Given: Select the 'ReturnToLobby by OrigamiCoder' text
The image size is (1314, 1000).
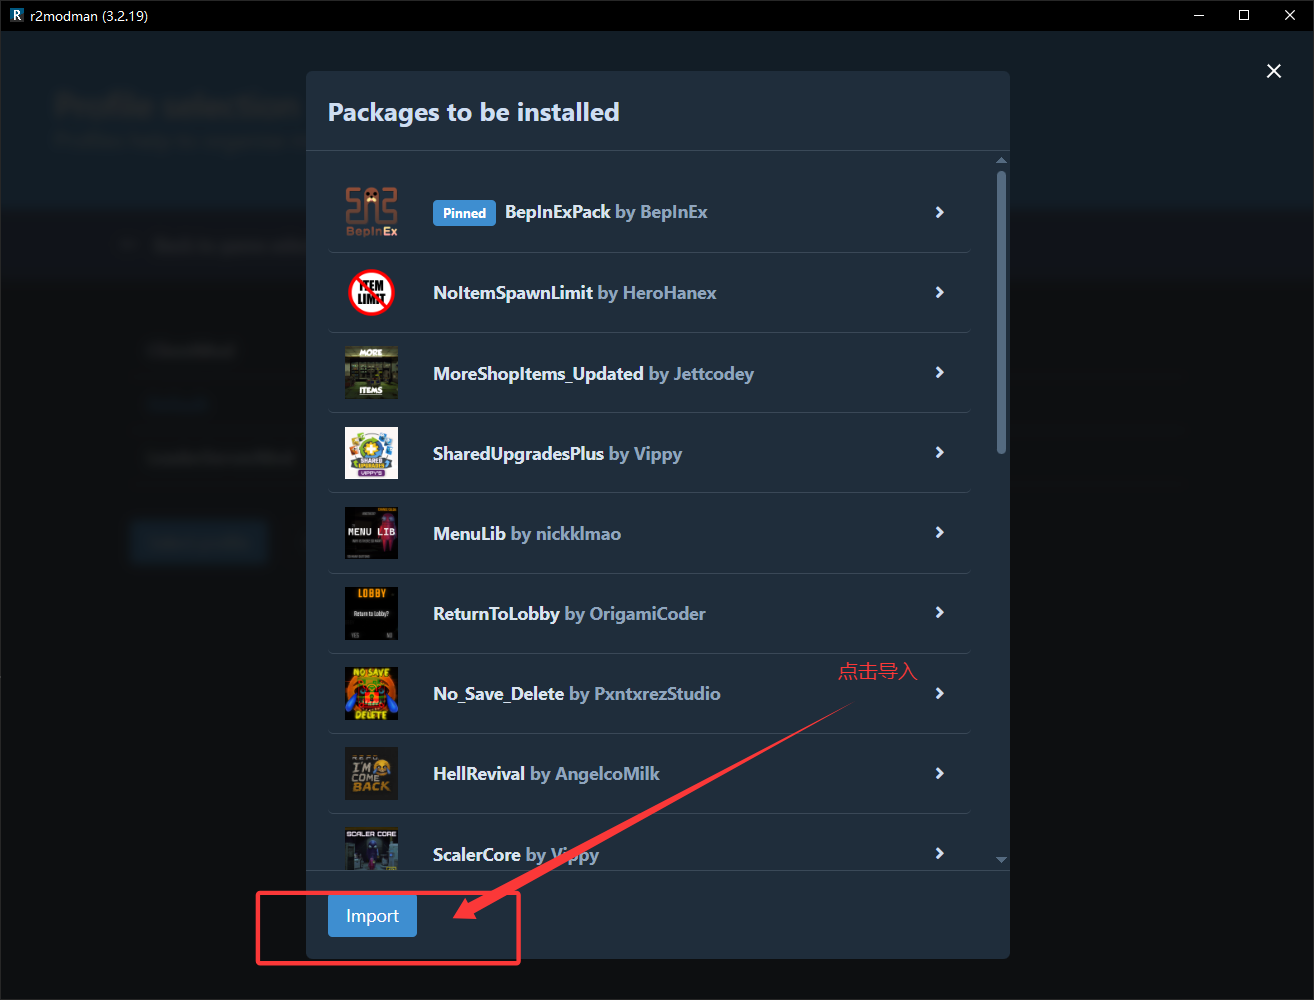Looking at the screenshot, I should [x=569, y=613].
